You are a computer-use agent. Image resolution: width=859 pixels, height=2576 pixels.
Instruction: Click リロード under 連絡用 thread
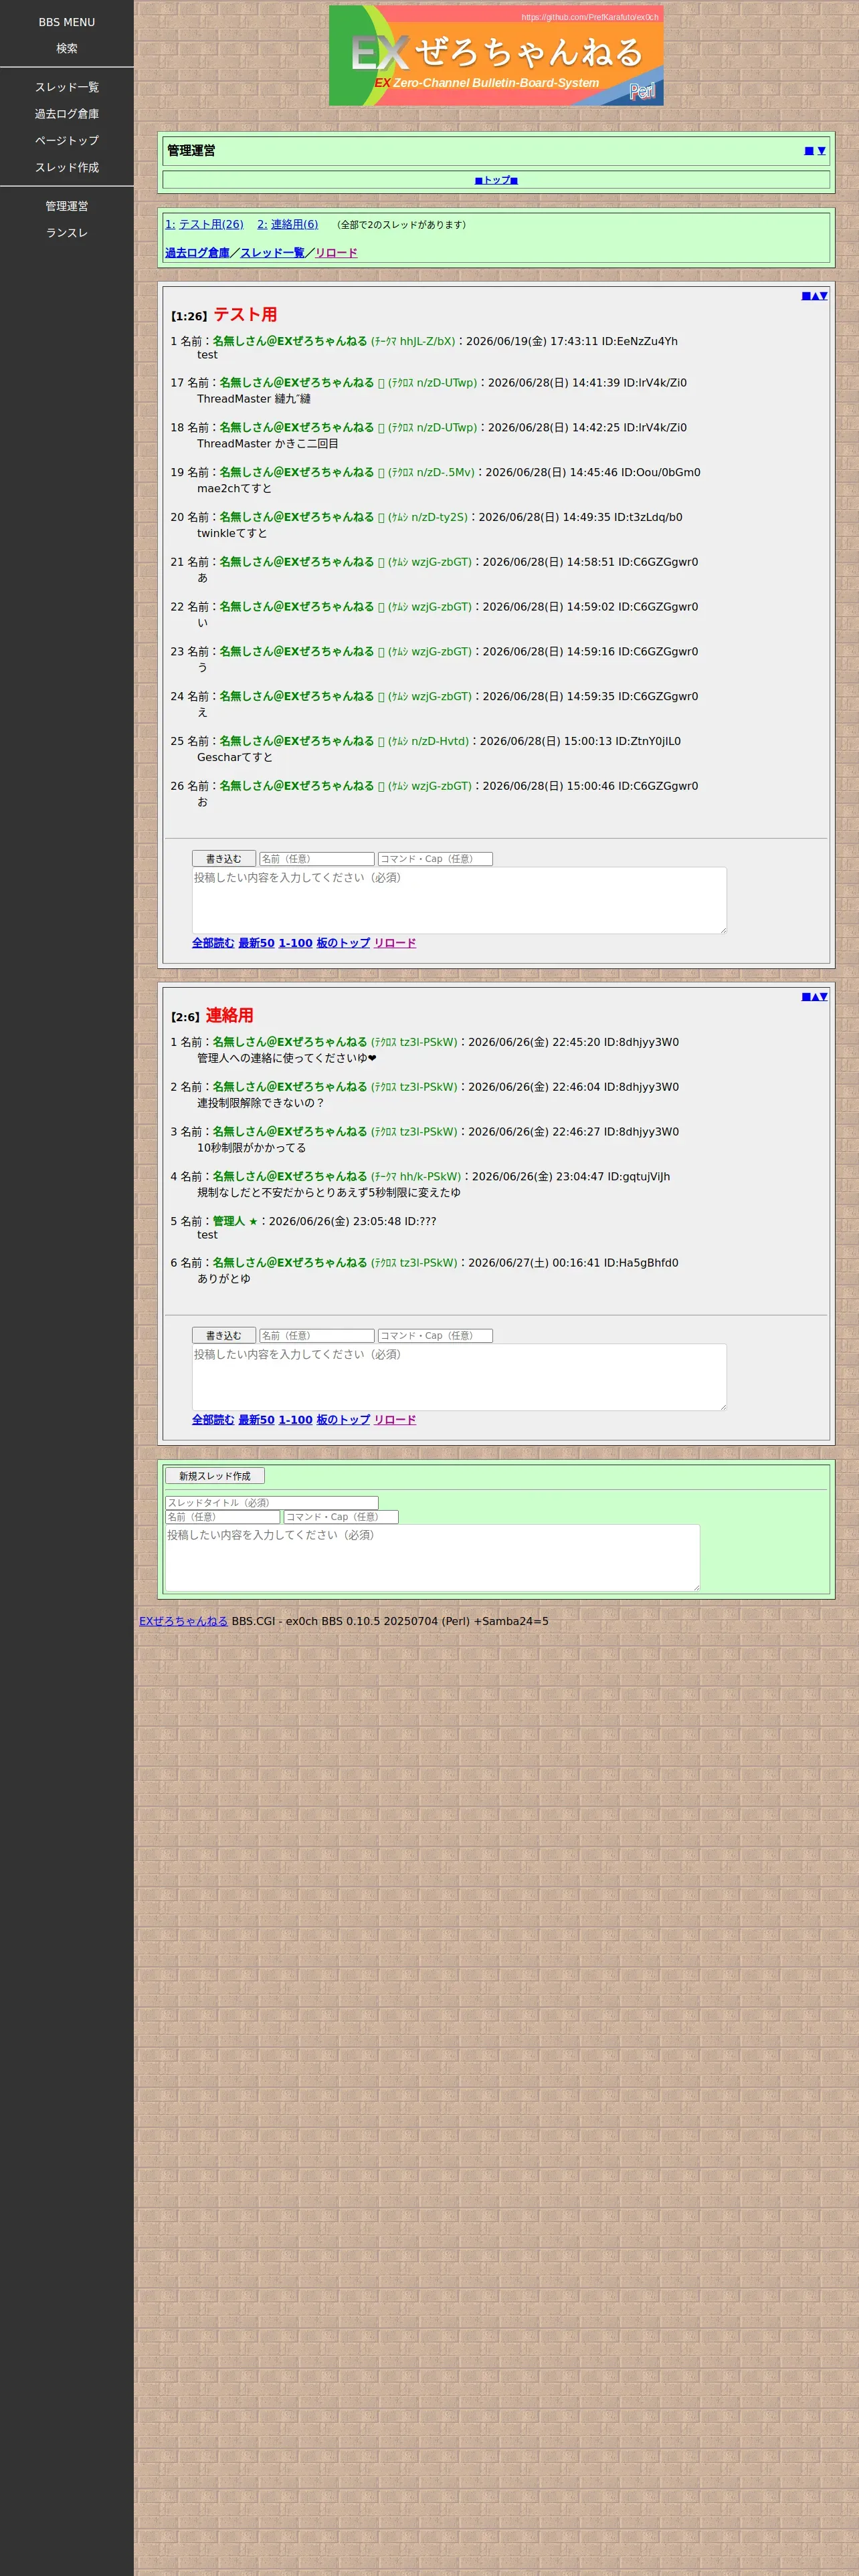[395, 1420]
